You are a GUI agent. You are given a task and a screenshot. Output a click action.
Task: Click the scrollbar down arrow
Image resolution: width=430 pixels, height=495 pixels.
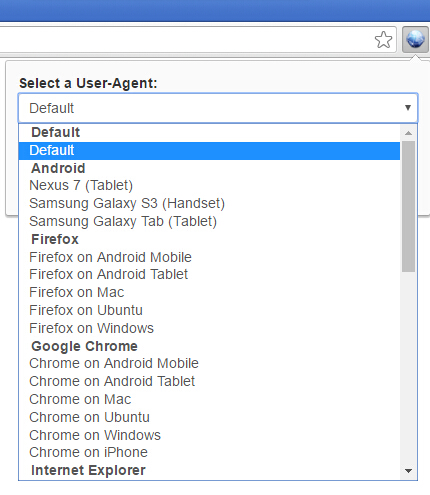tap(408, 471)
